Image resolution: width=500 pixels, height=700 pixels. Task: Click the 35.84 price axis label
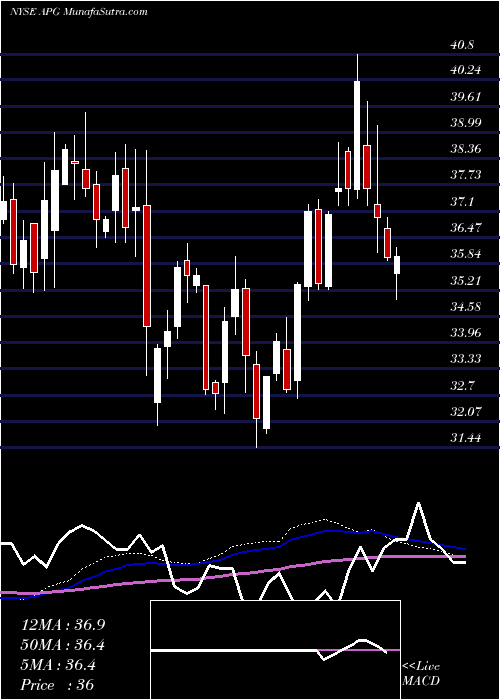(465, 254)
